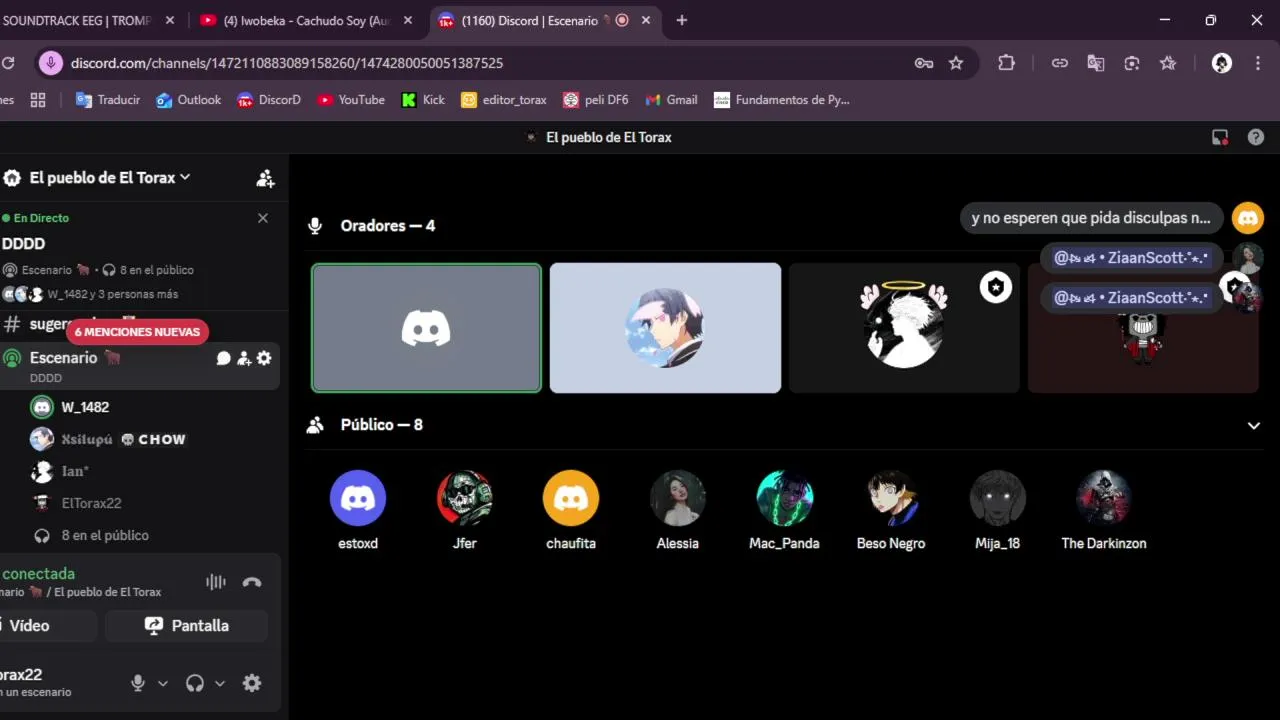Open Outlook bookmark
Screen dimensions: 1280x720
(x=189, y=100)
